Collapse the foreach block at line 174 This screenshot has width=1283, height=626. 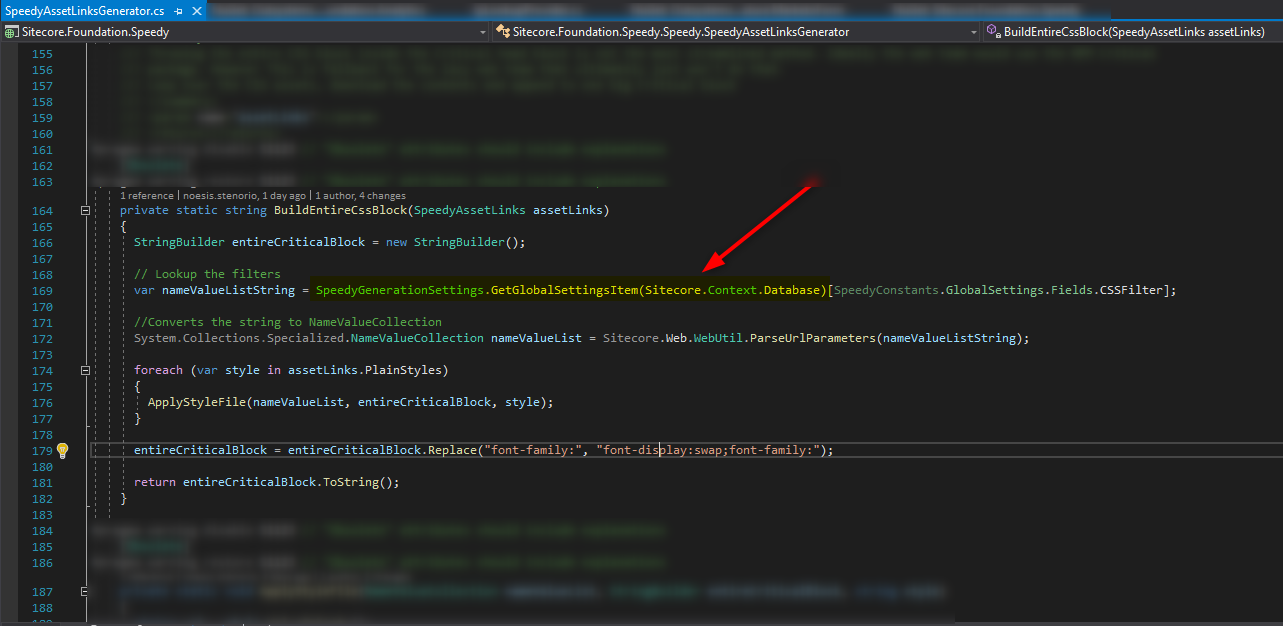[85, 370]
